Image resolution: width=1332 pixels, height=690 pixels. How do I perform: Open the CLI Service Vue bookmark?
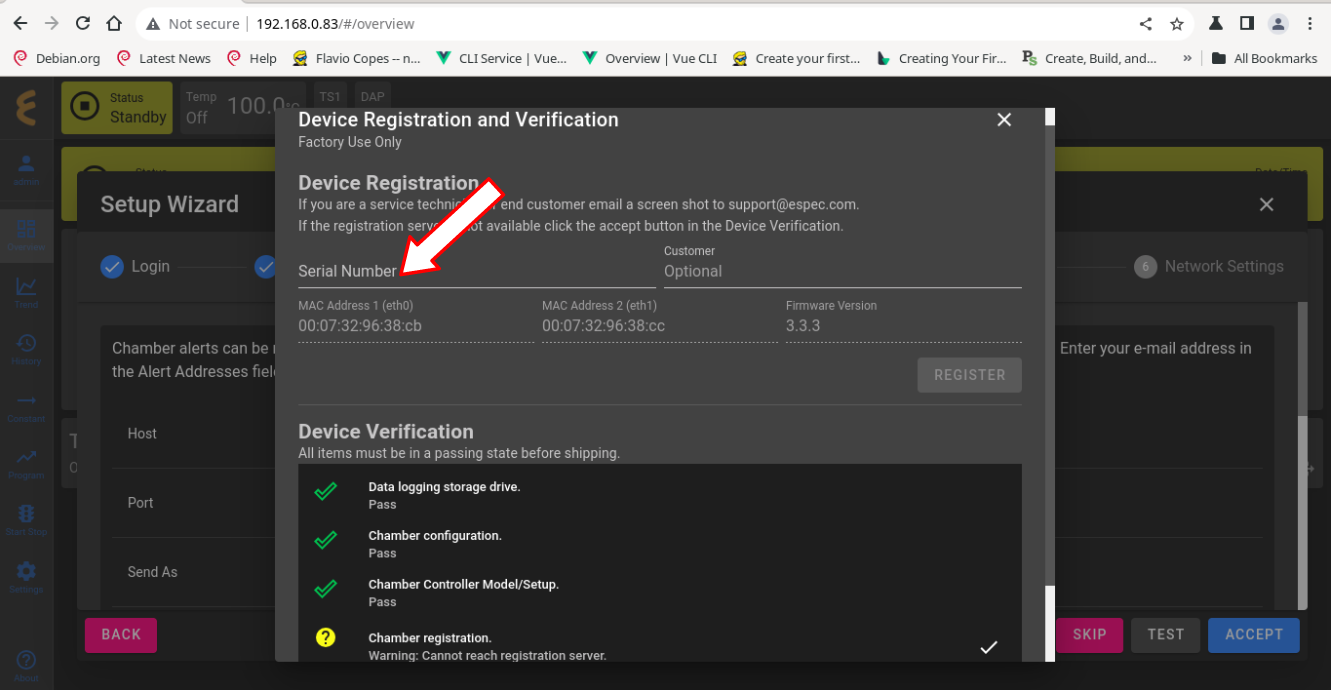tap(501, 58)
